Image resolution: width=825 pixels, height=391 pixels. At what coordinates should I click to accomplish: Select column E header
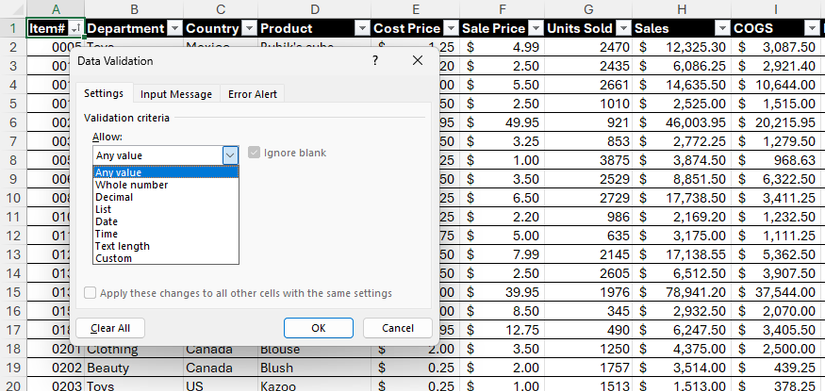(415, 9)
